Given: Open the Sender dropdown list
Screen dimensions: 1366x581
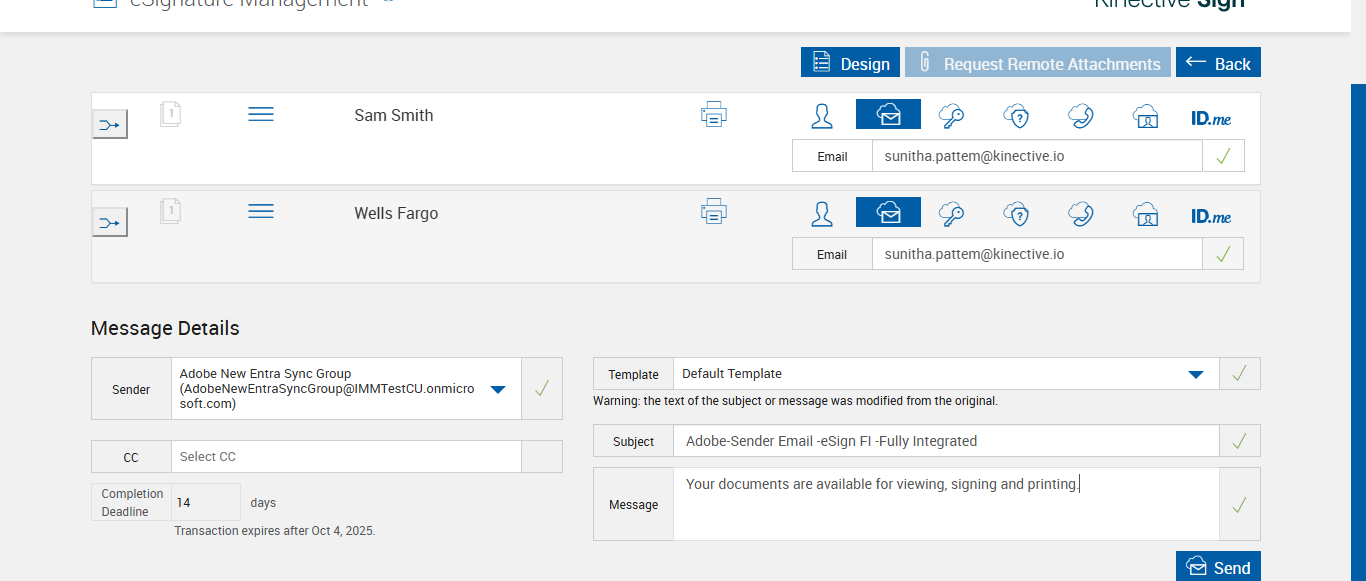Looking at the screenshot, I should pyautogui.click(x=498, y=389).
